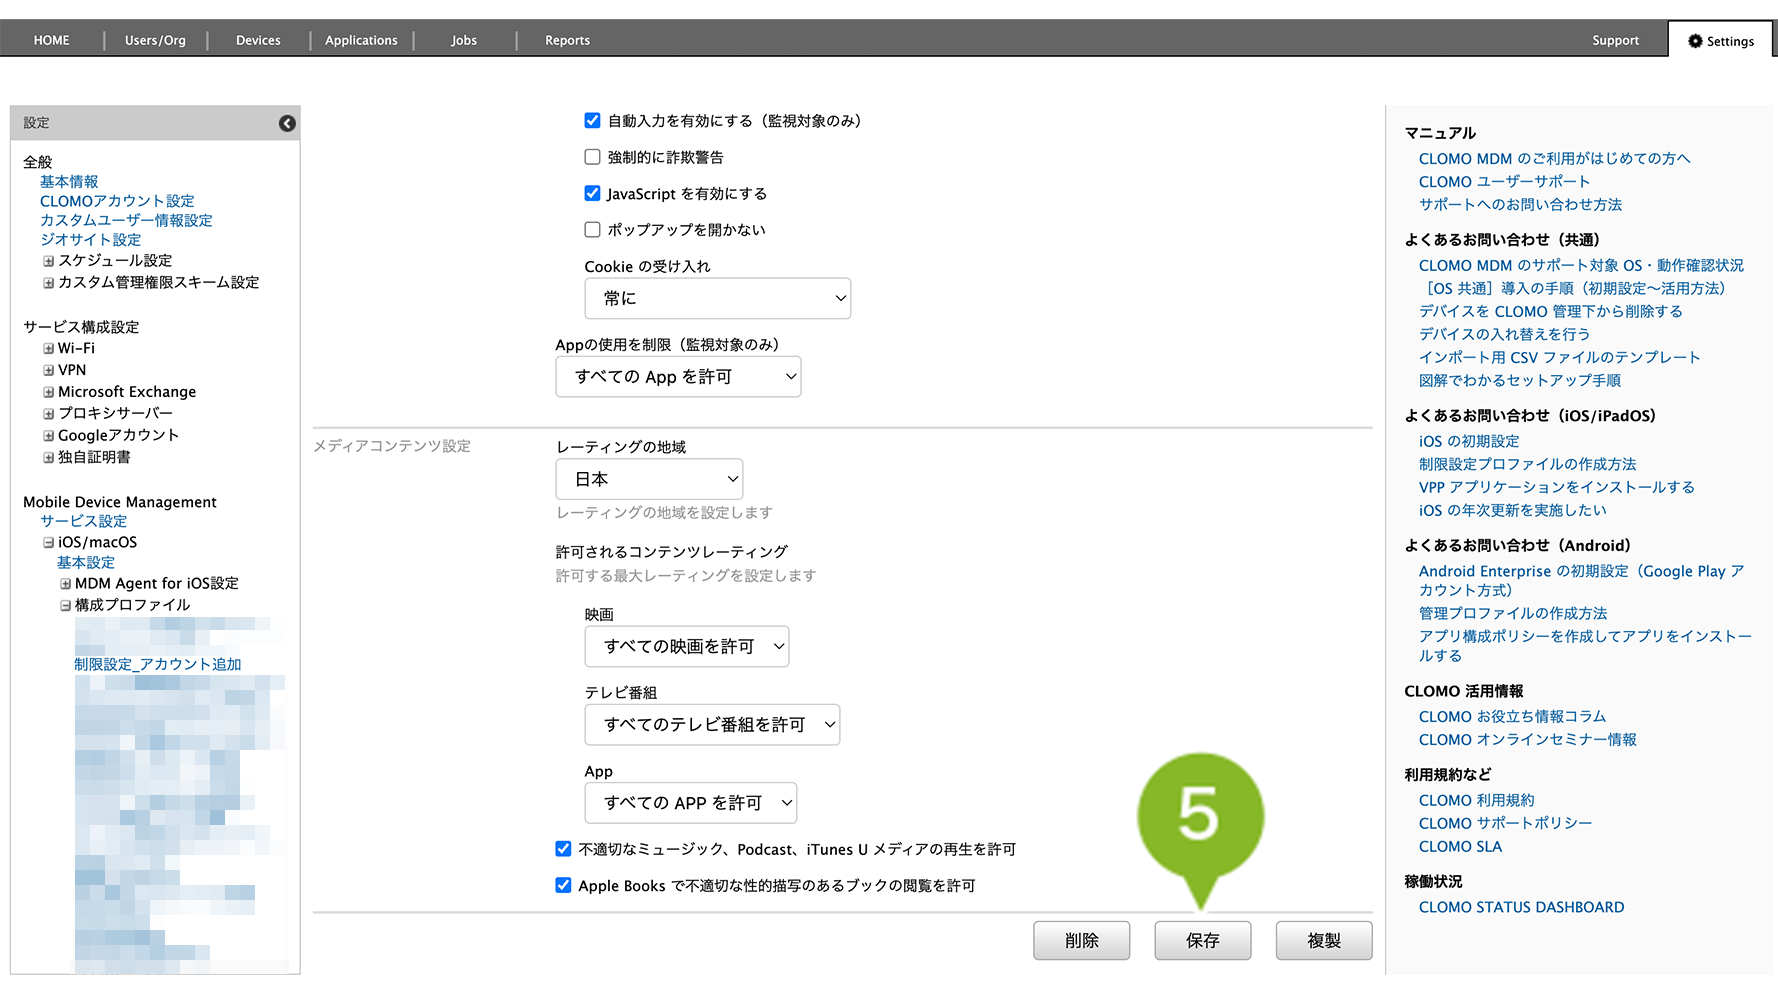Enable the 強制的に詐欺警告 checkbox
The image size is (1778, 1000).
pyautogui.click(x=592, y=157)
